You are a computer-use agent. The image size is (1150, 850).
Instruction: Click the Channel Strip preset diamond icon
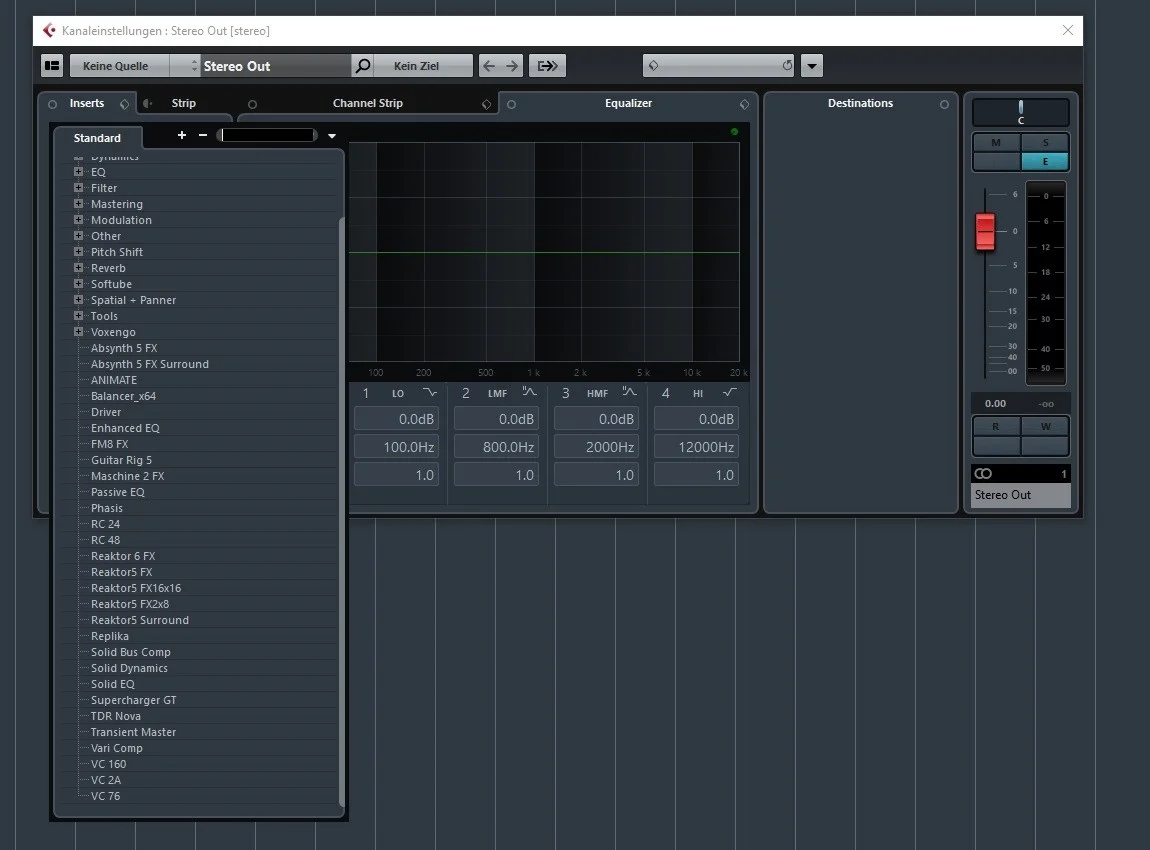486,104
